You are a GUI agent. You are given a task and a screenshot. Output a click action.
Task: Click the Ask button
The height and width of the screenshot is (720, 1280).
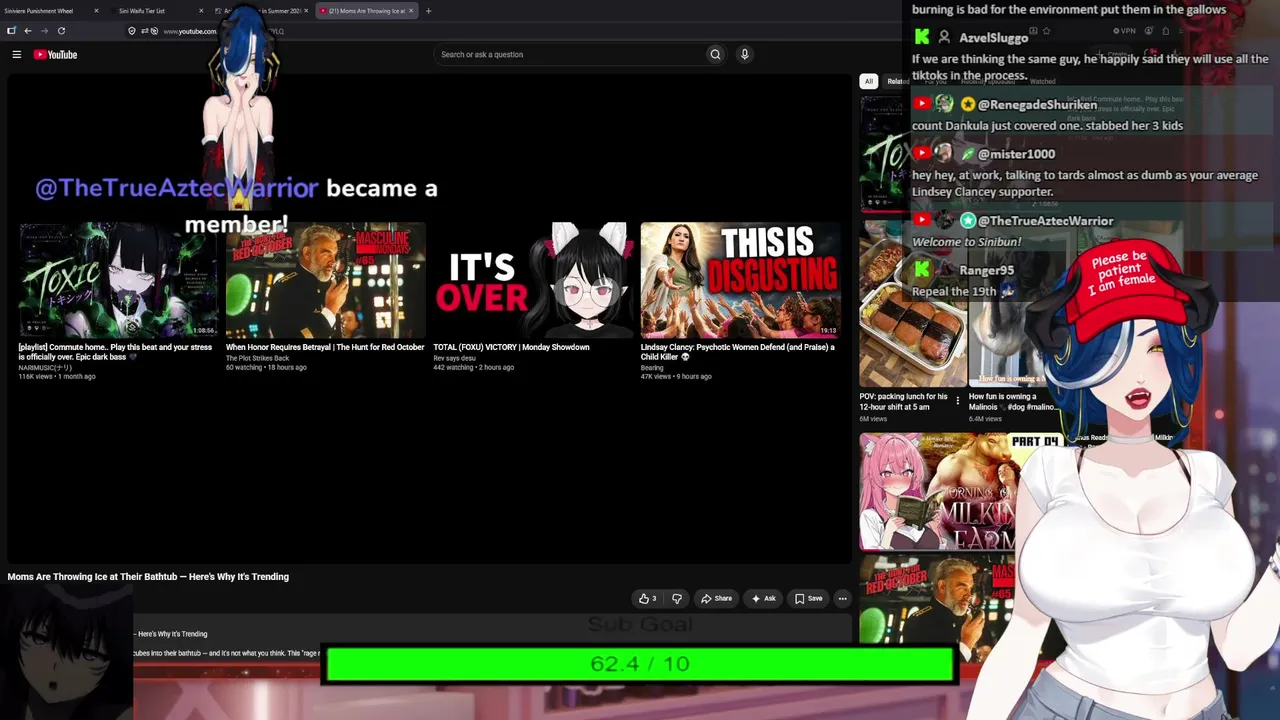[x=764, y=599]
